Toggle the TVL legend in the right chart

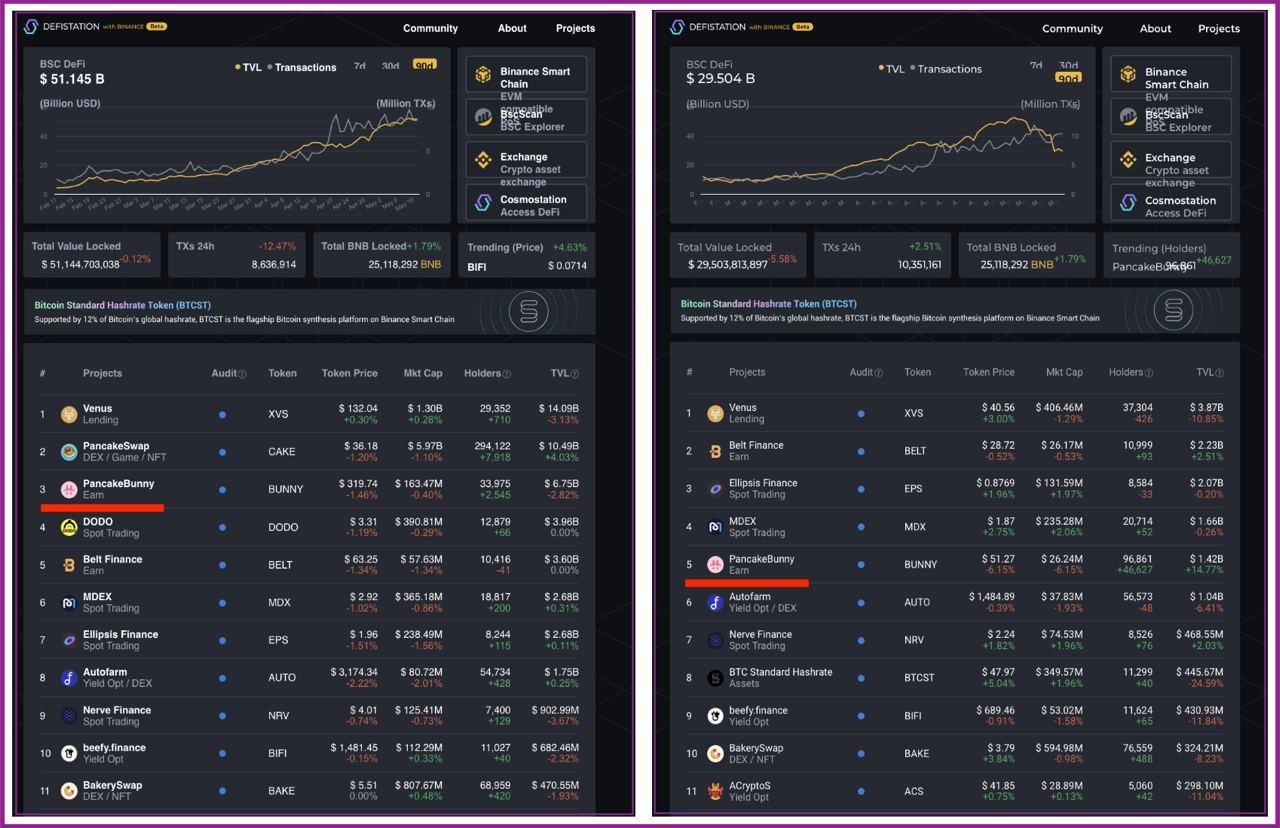tap(891, 69)
